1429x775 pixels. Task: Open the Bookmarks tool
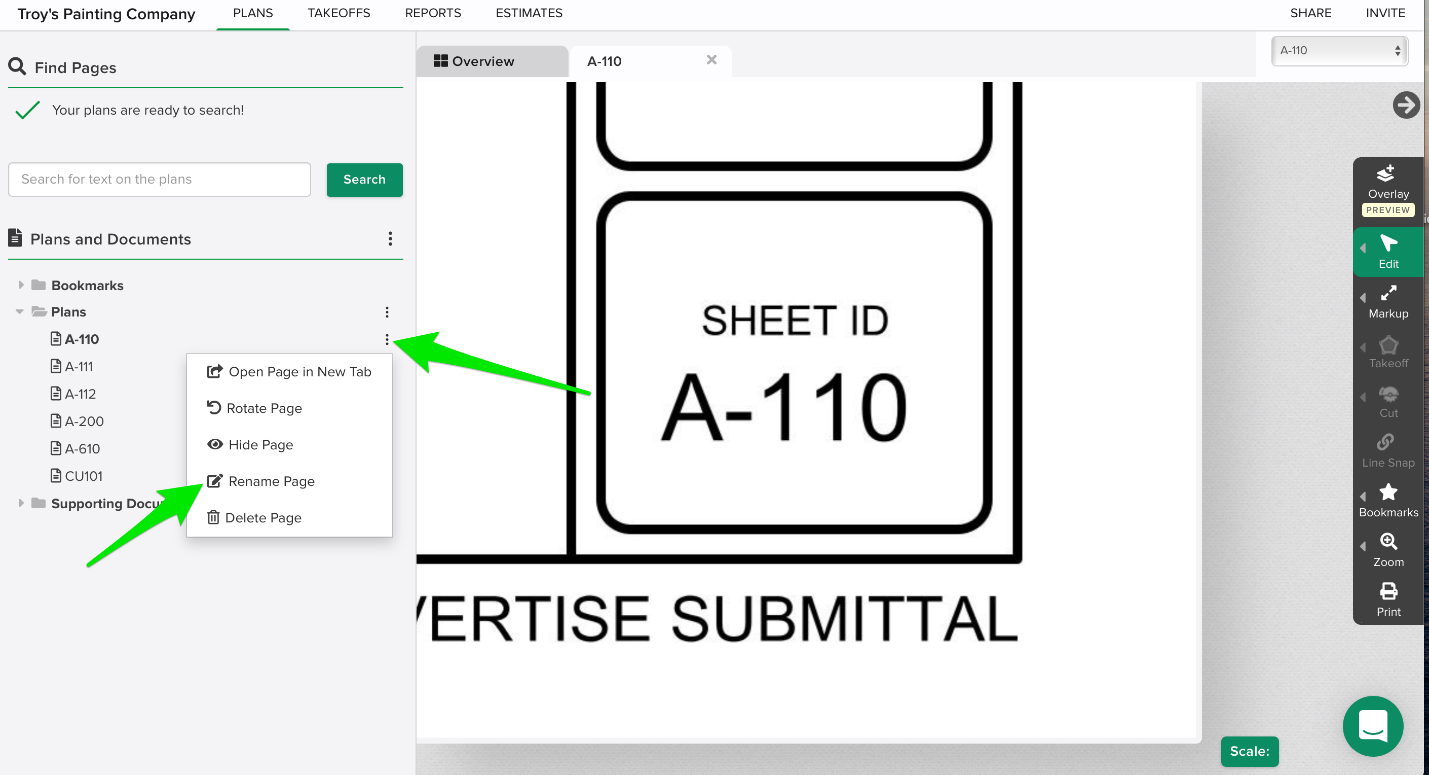click(1388, 501)
